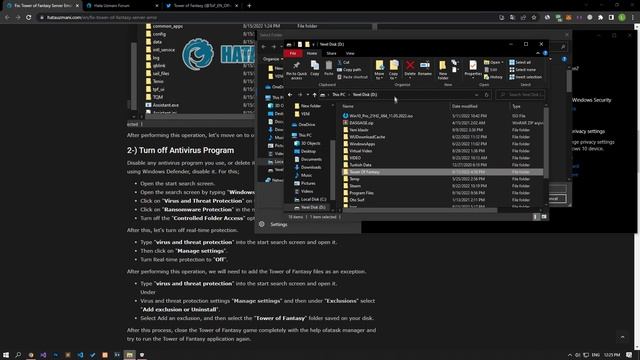This screenshot has height=360, width=640.
Task: Click Select none in the ribbon
Action: [x=522, y=70]
